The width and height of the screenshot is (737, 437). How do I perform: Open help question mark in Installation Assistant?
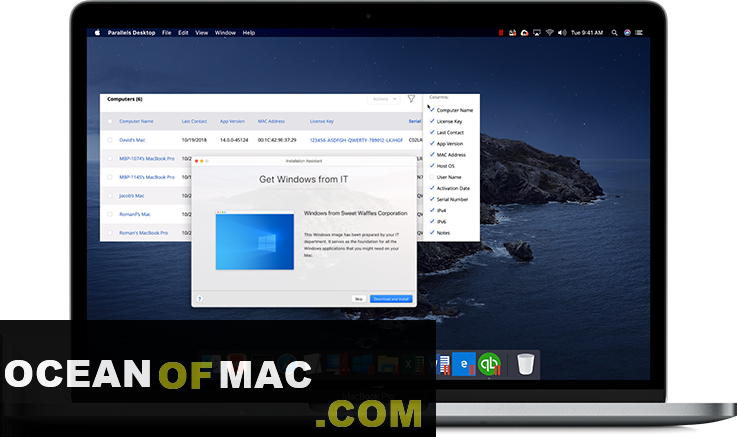199,299
